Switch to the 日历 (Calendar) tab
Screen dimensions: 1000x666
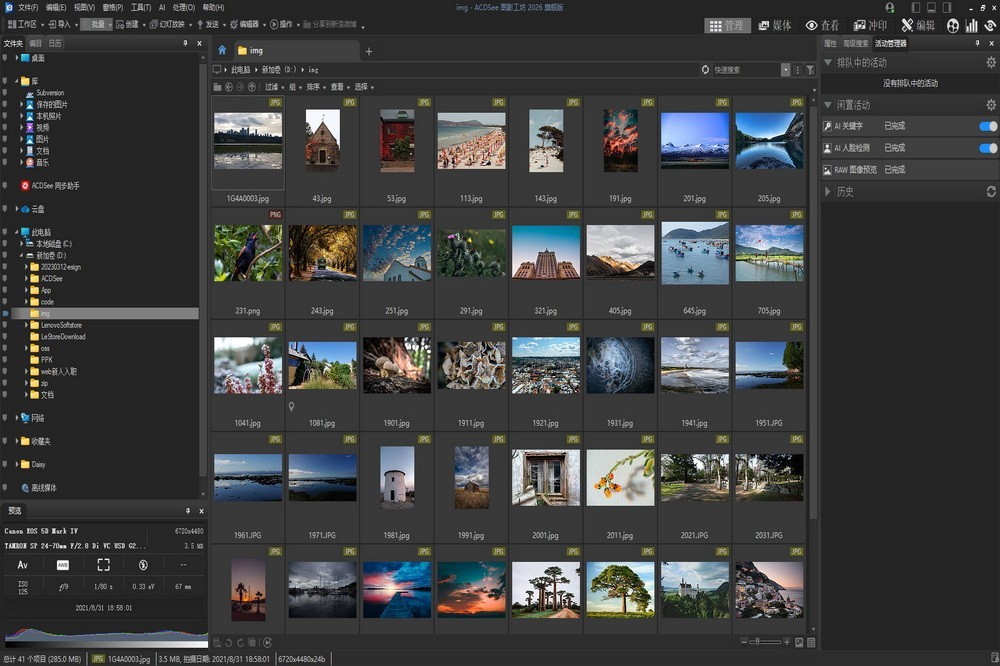[54, 44]
